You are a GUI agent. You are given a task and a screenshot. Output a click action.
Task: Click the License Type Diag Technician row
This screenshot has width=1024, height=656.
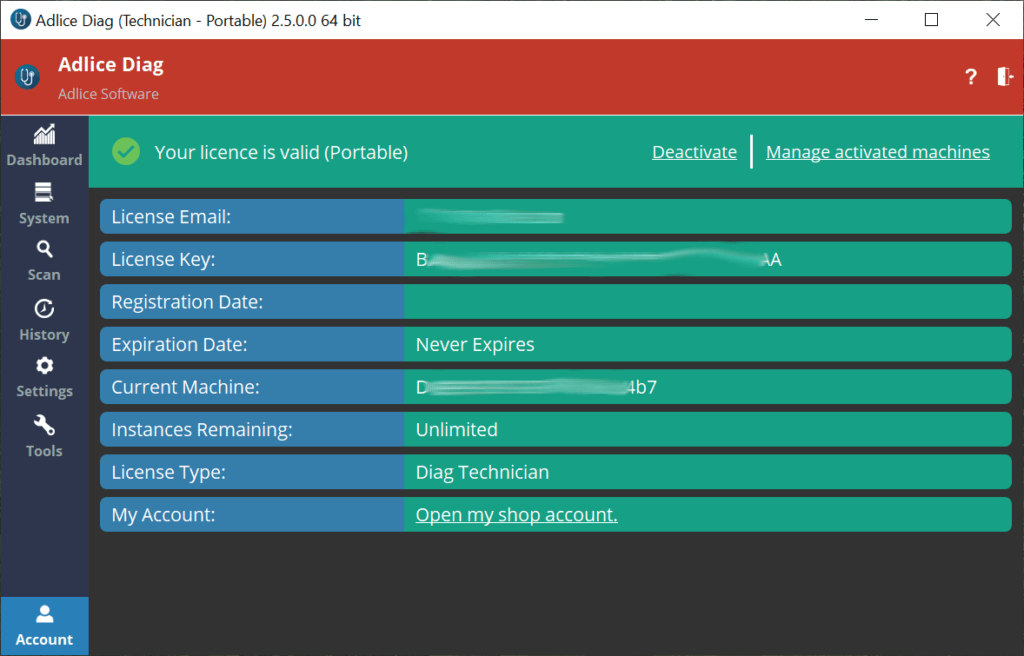coord(706,472)
